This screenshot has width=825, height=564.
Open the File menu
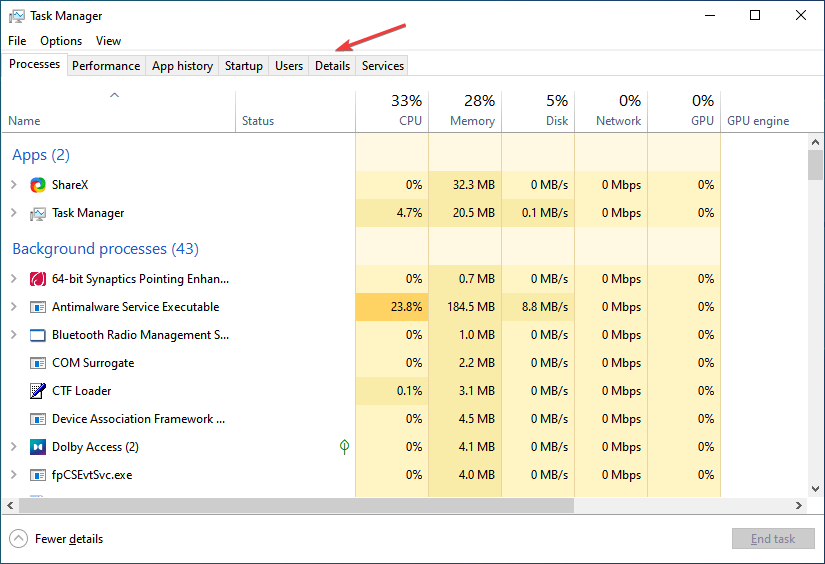point(17,41)
